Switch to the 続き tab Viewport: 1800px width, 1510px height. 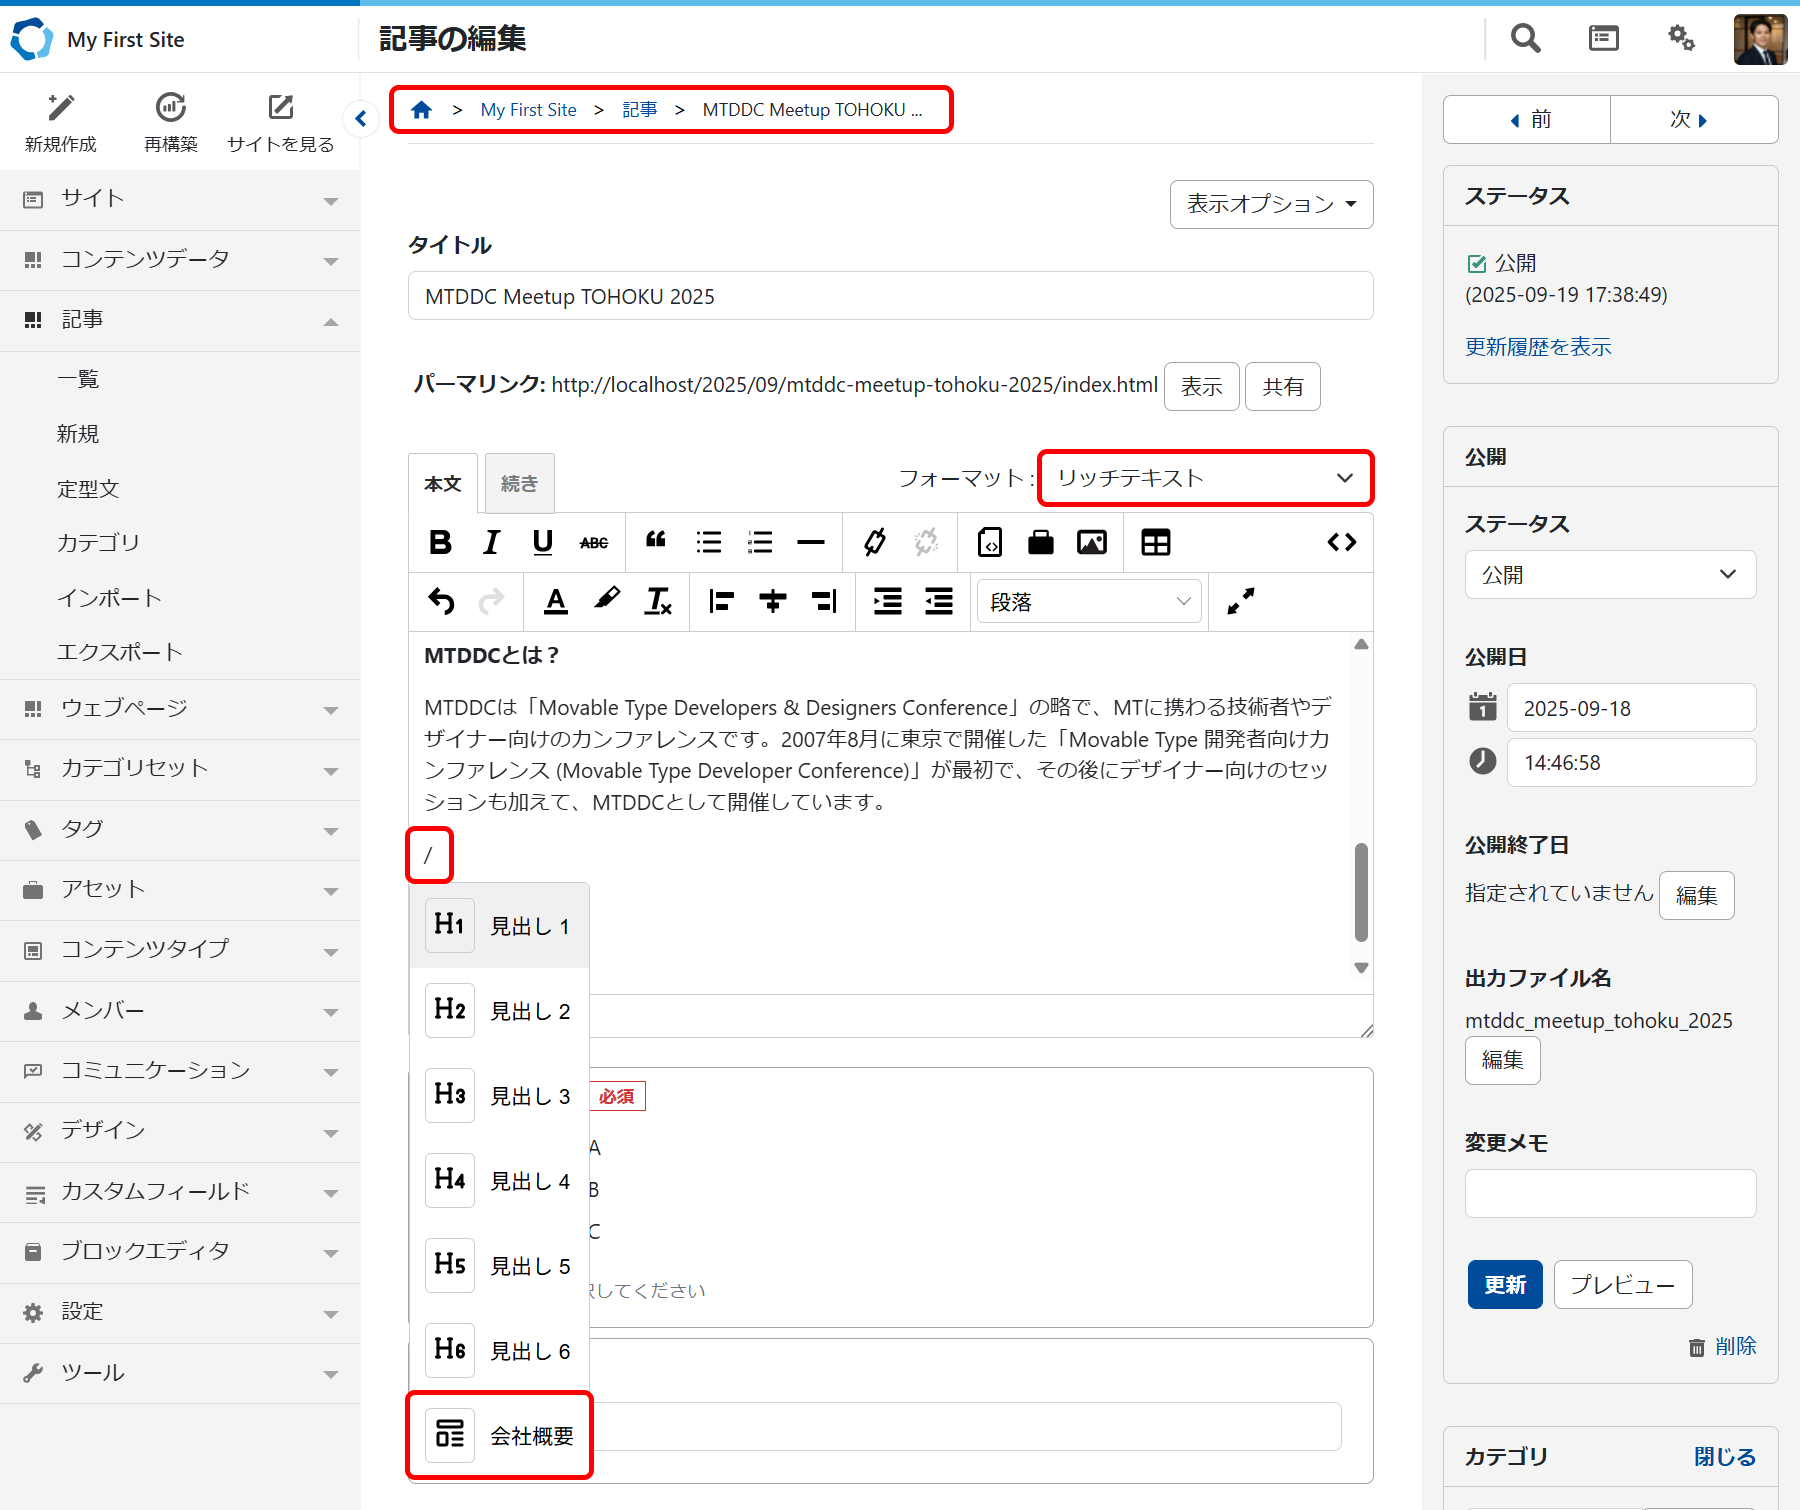click(519, 484)
